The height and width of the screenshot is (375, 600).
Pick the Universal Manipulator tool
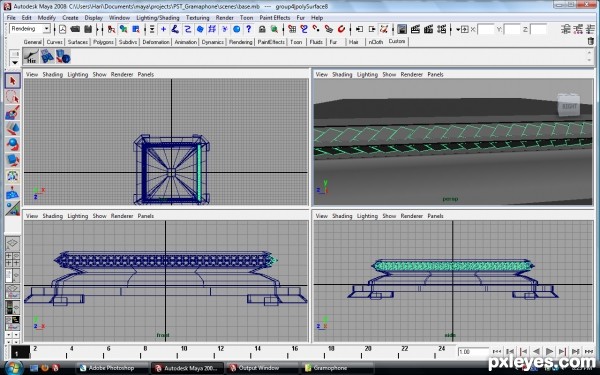pos(13,176)
